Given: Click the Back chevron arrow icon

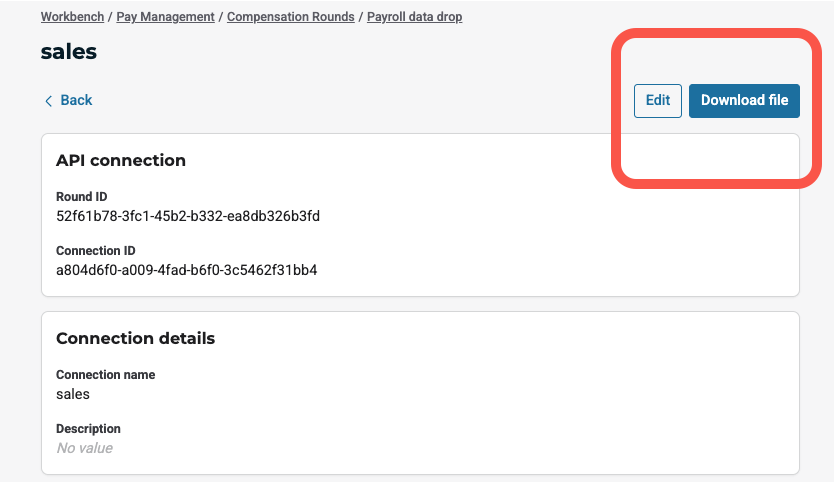Looking at the screenshot, I should point(48,101).
